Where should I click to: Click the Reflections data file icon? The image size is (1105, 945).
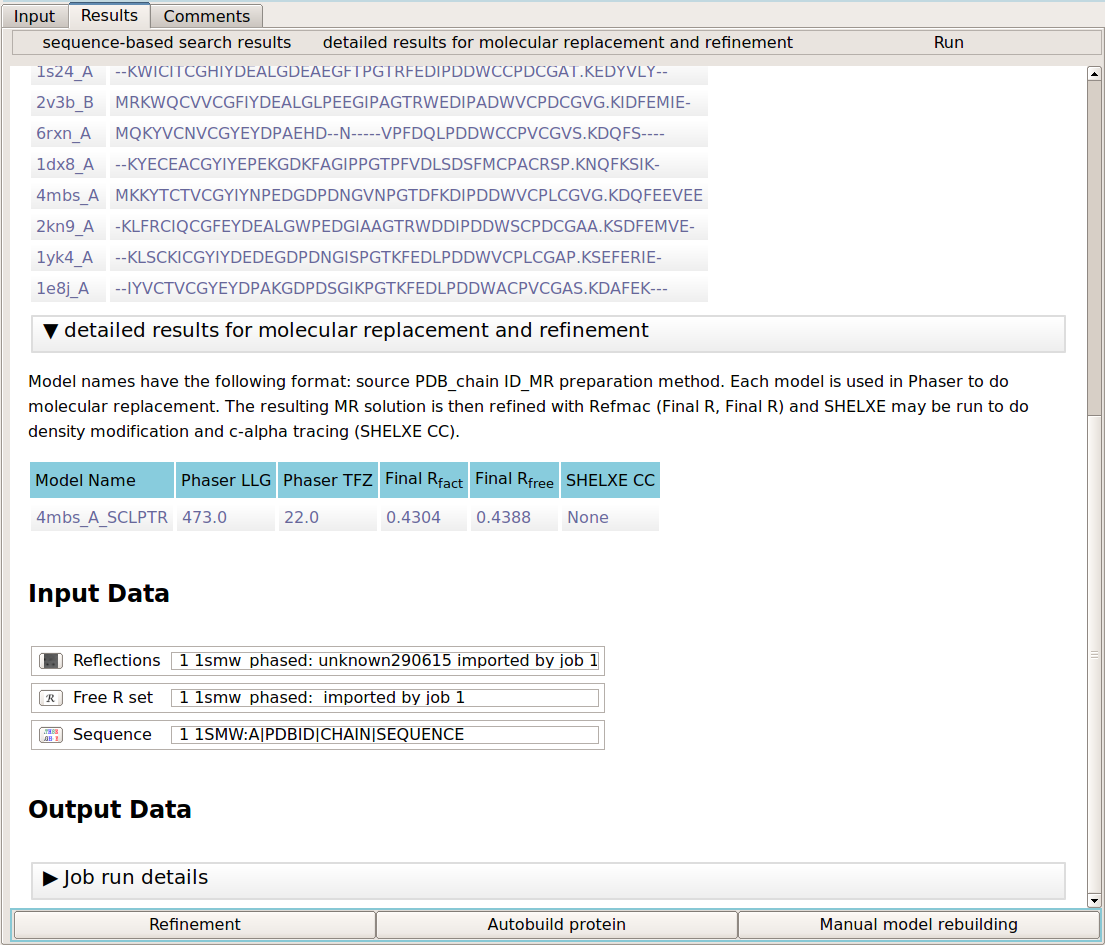tap(50, 661)
